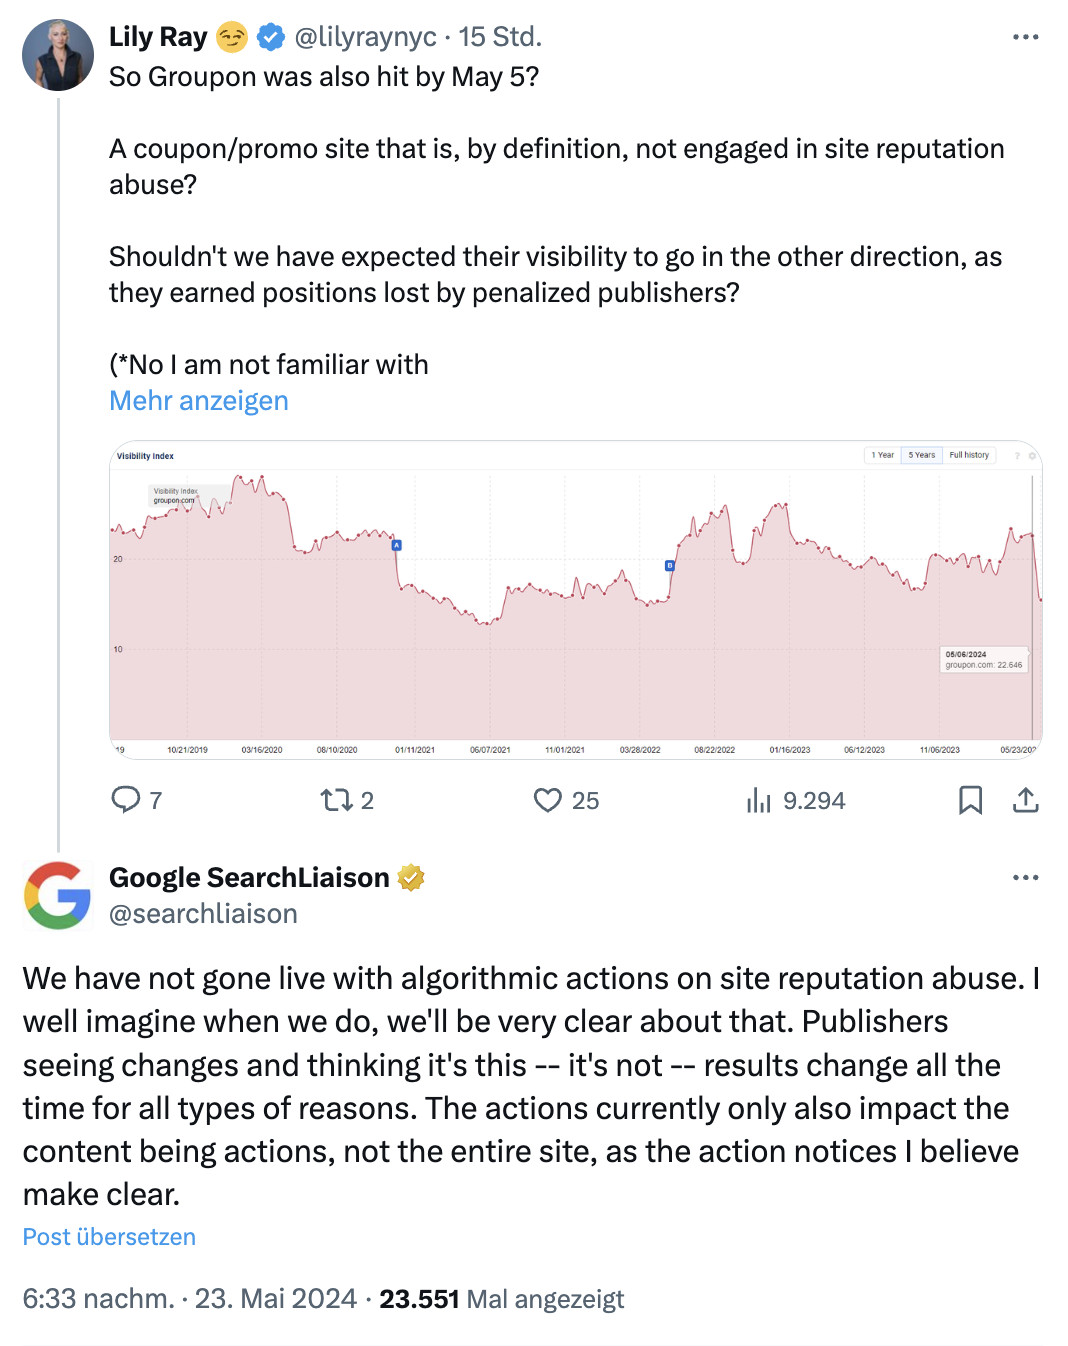
Task: Open Google SearchLiaison's more options menu
Action: click(x=1026, y=877)
